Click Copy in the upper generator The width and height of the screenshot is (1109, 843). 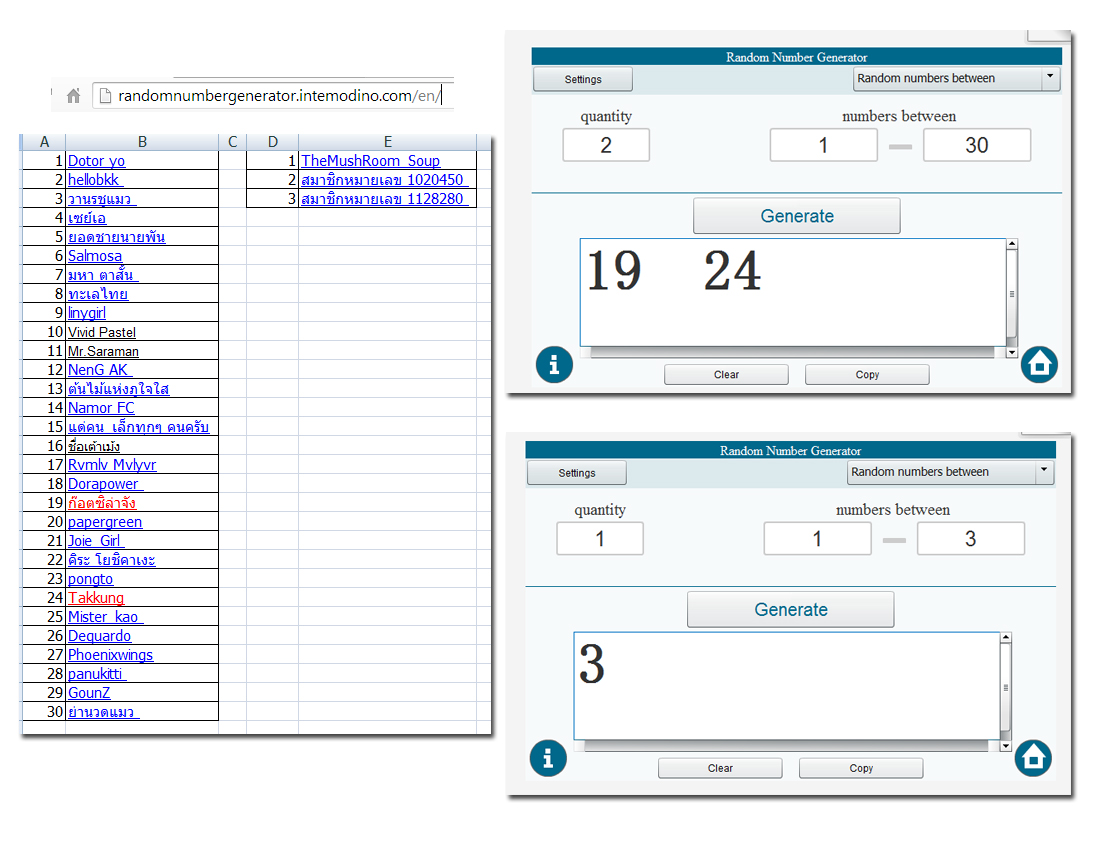[x=867, y=375]
